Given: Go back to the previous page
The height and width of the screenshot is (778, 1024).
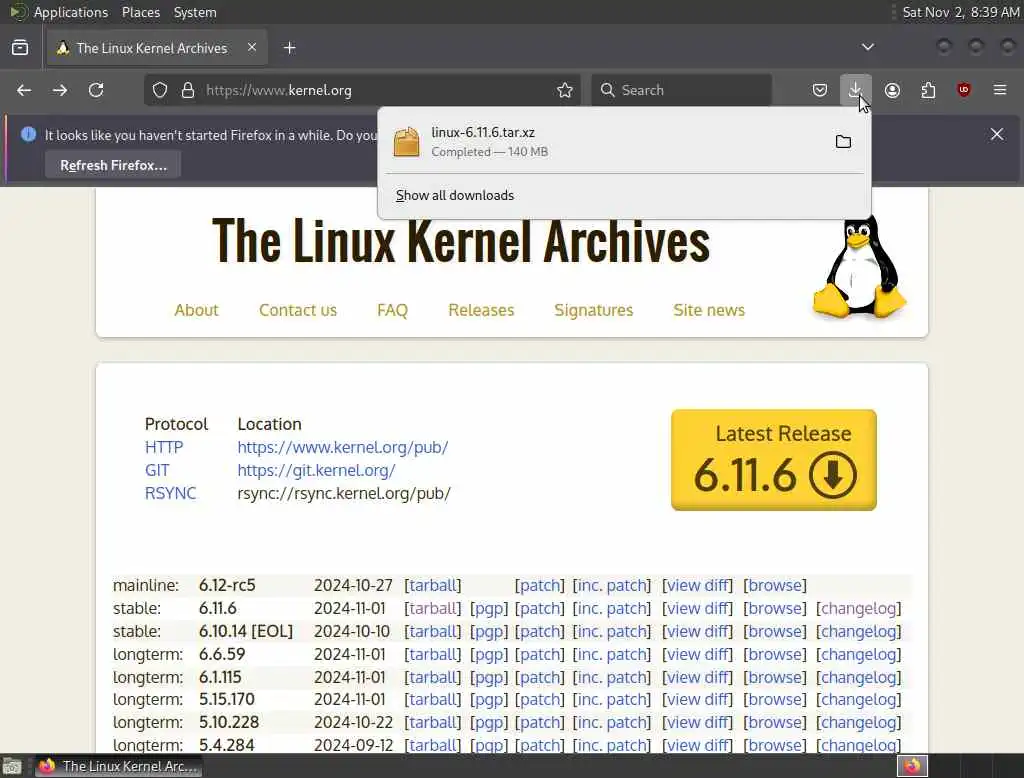Looking at the screenshot, I should point(24,90).
